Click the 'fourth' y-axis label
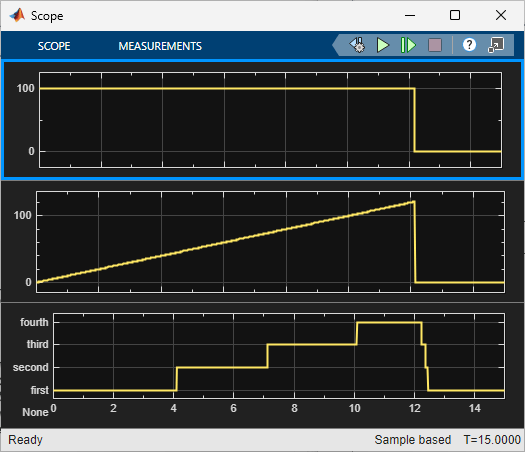The width and height of the screenshot is (525, 452). pos(34,322)
